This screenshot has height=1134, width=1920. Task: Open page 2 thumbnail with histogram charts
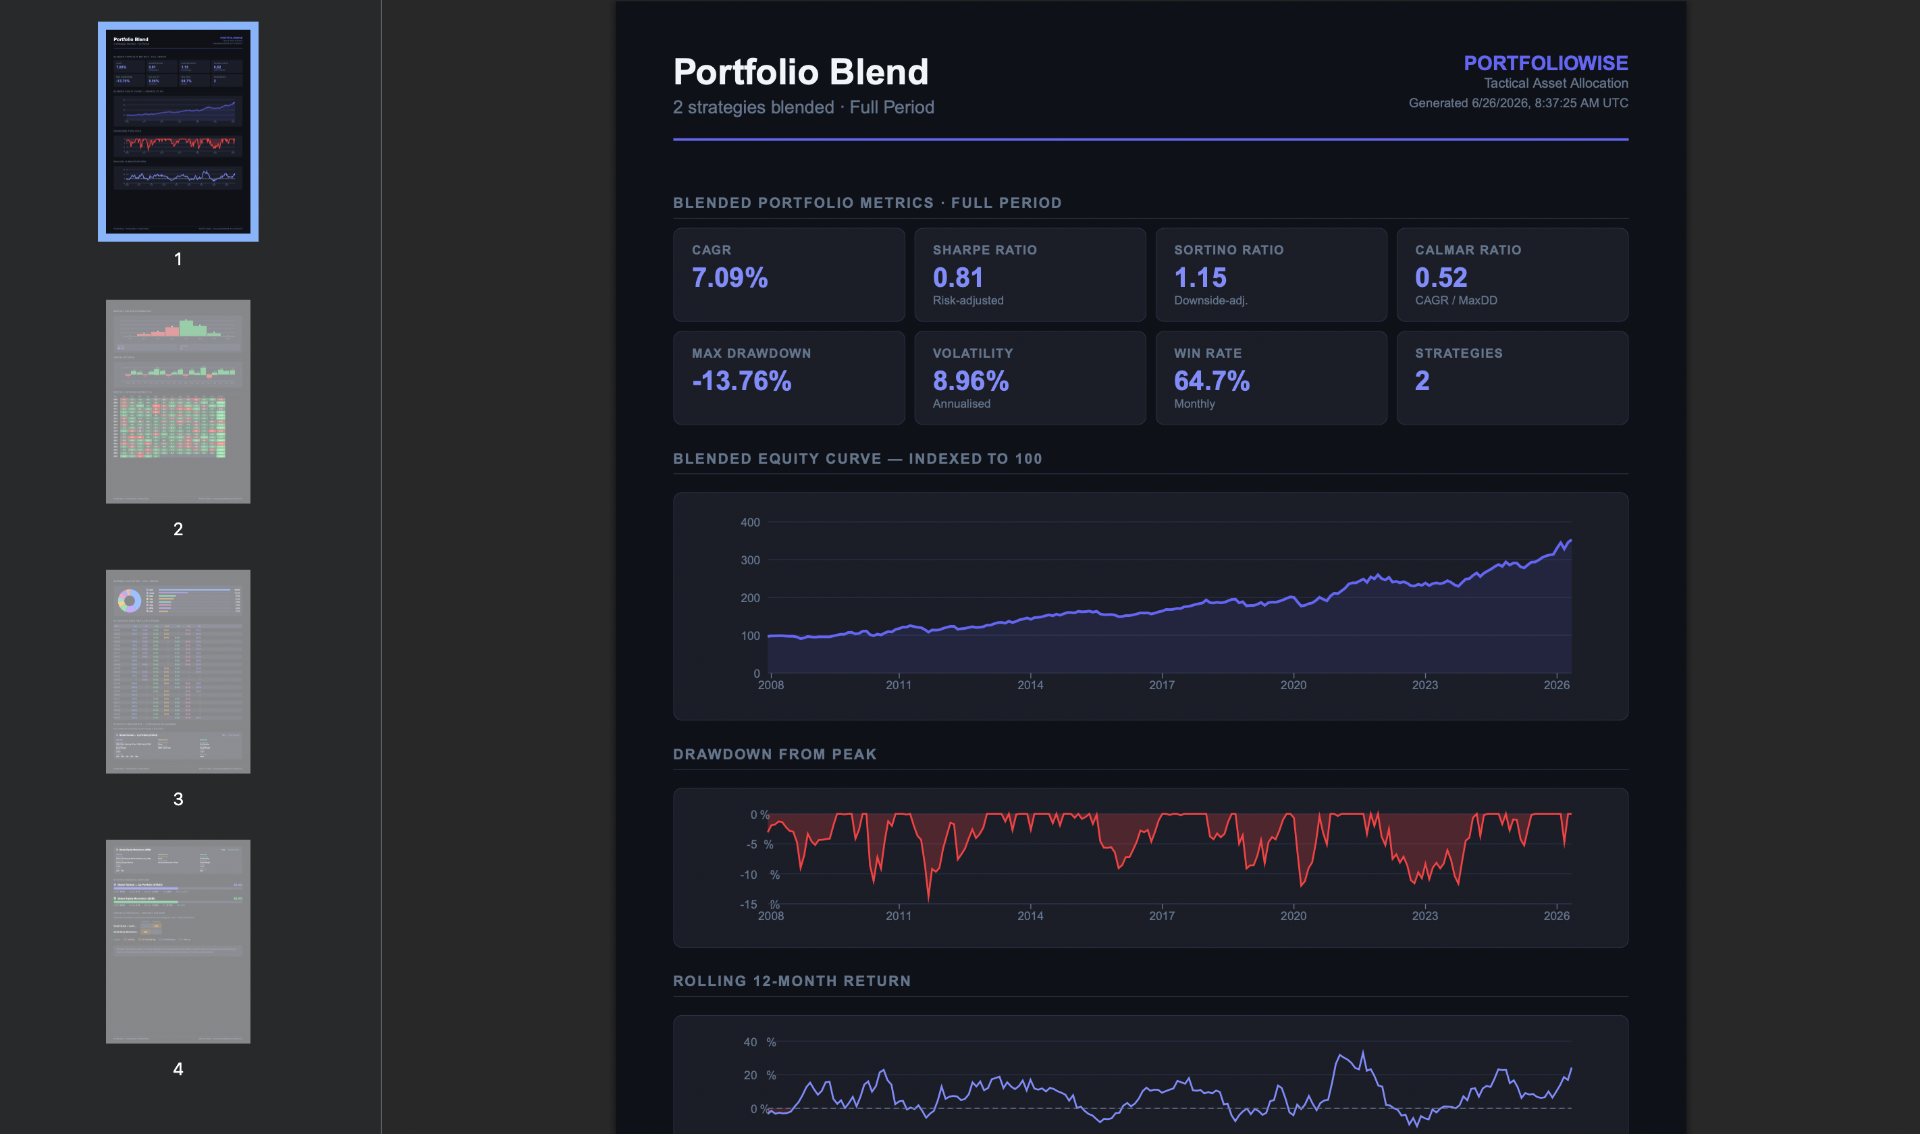(178, 401)
